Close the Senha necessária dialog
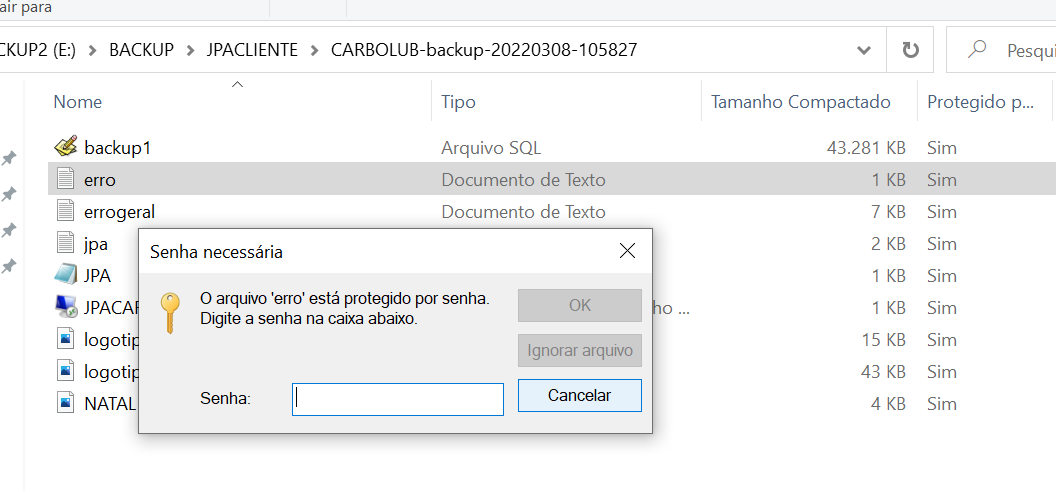 pos(627,251)
